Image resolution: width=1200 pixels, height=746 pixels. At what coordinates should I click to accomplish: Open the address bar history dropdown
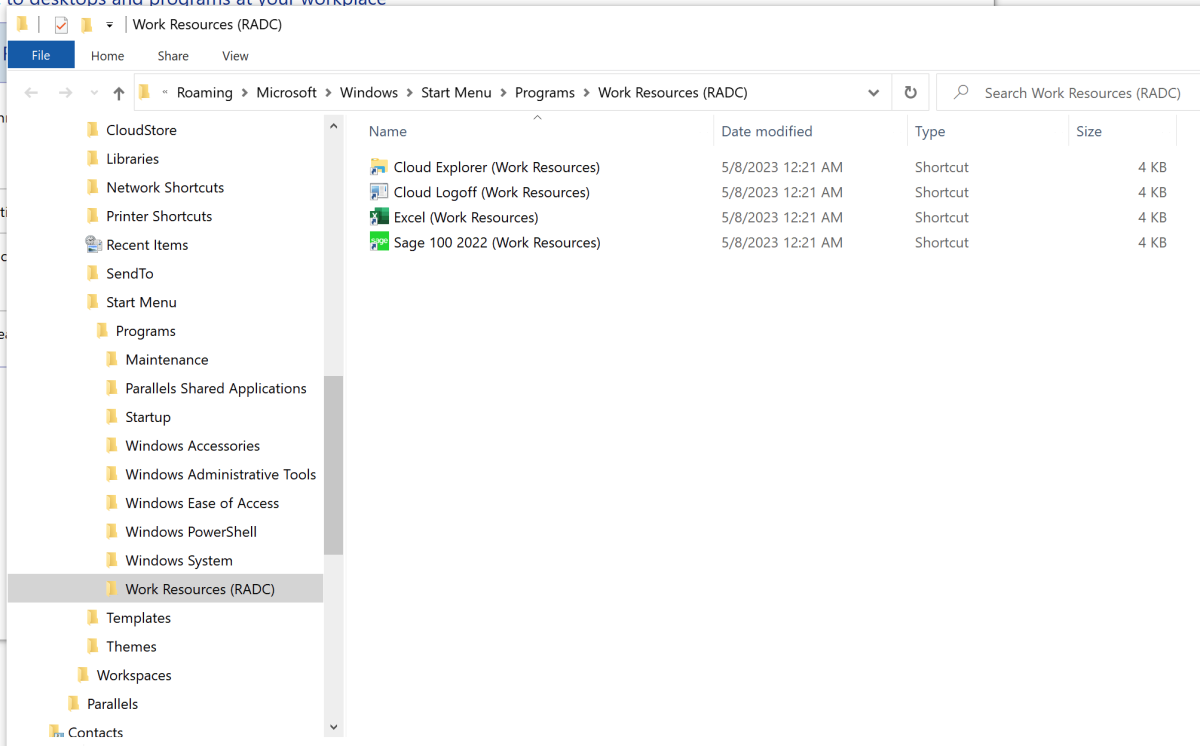873,92
